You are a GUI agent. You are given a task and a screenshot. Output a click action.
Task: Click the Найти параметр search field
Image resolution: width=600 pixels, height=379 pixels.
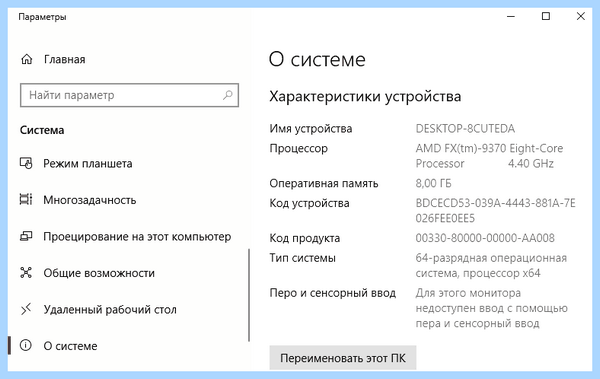(x=129, y=95)
